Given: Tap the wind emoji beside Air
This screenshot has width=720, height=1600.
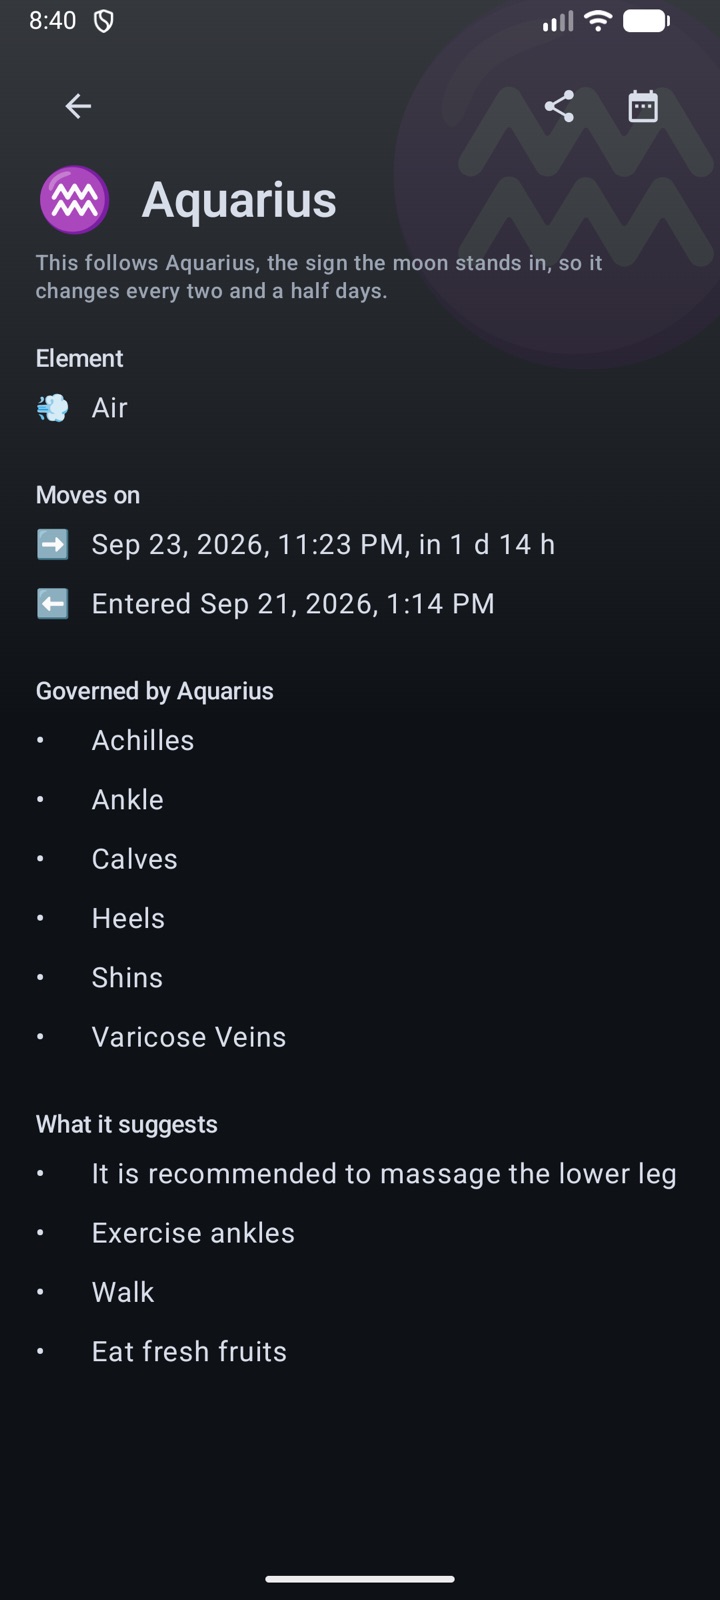Looking at the screenshot, I should point(53,408).
